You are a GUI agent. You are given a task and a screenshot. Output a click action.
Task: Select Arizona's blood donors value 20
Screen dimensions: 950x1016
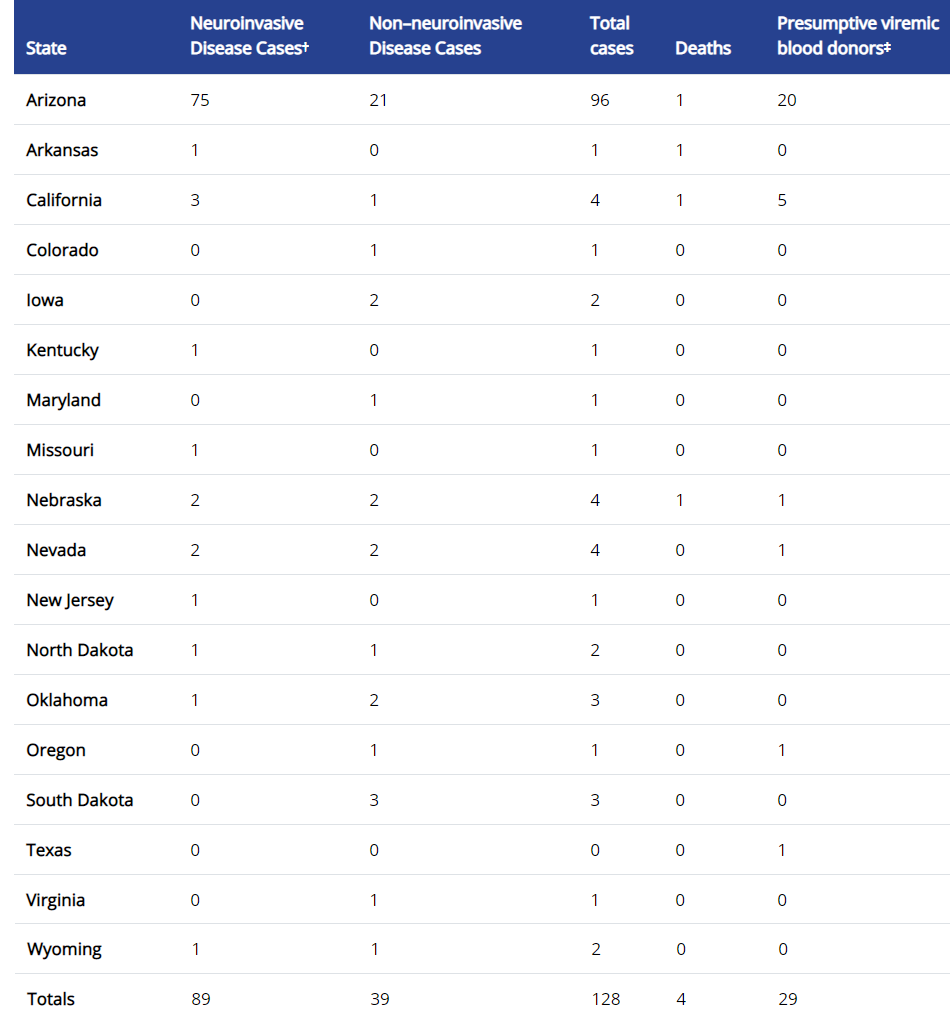(787, 100)
